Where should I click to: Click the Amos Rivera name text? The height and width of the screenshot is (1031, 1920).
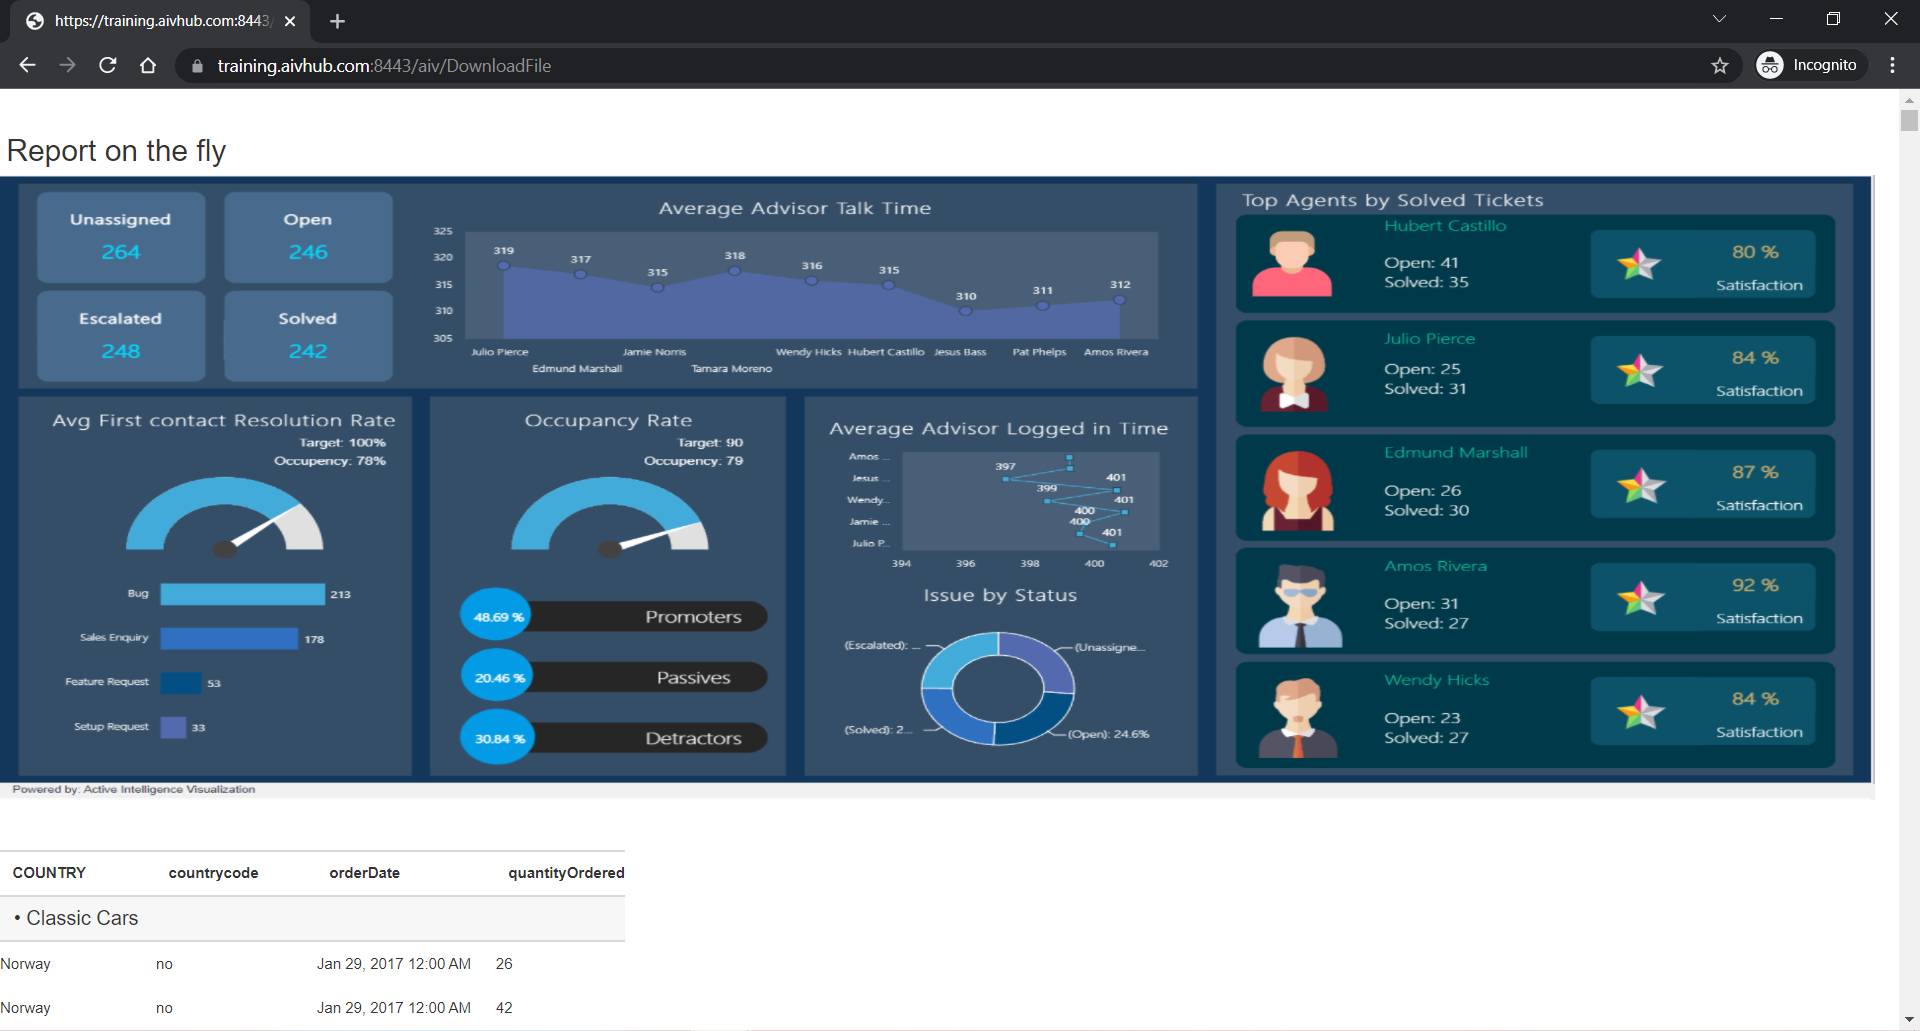point(1435,566)
